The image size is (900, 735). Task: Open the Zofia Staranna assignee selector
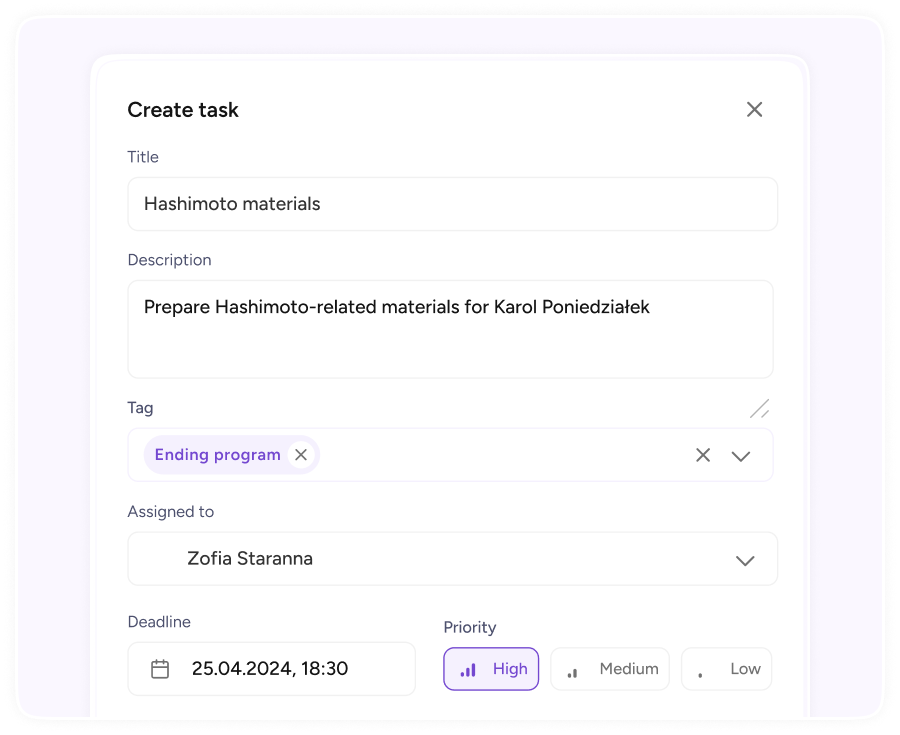(x=452, y=559)
